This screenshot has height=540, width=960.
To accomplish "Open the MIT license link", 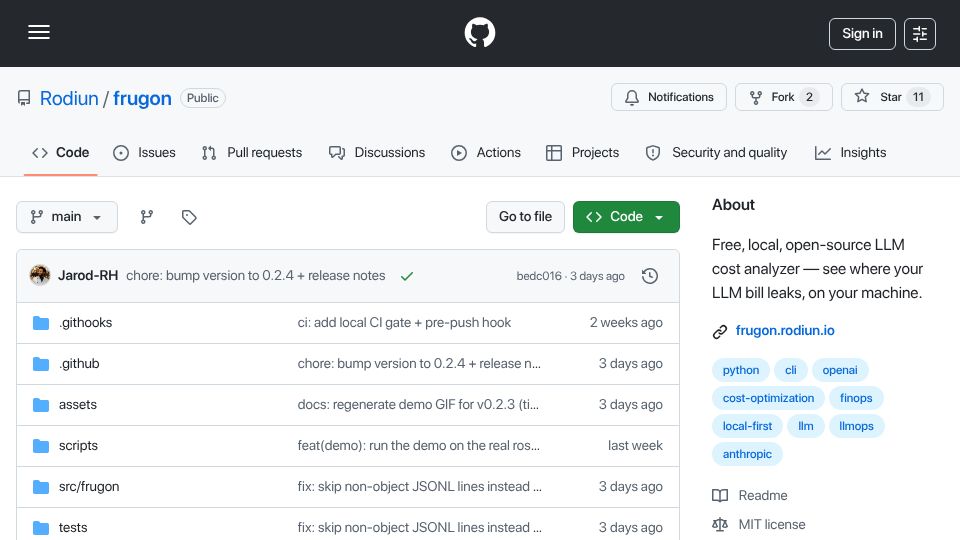I will 759,525.
